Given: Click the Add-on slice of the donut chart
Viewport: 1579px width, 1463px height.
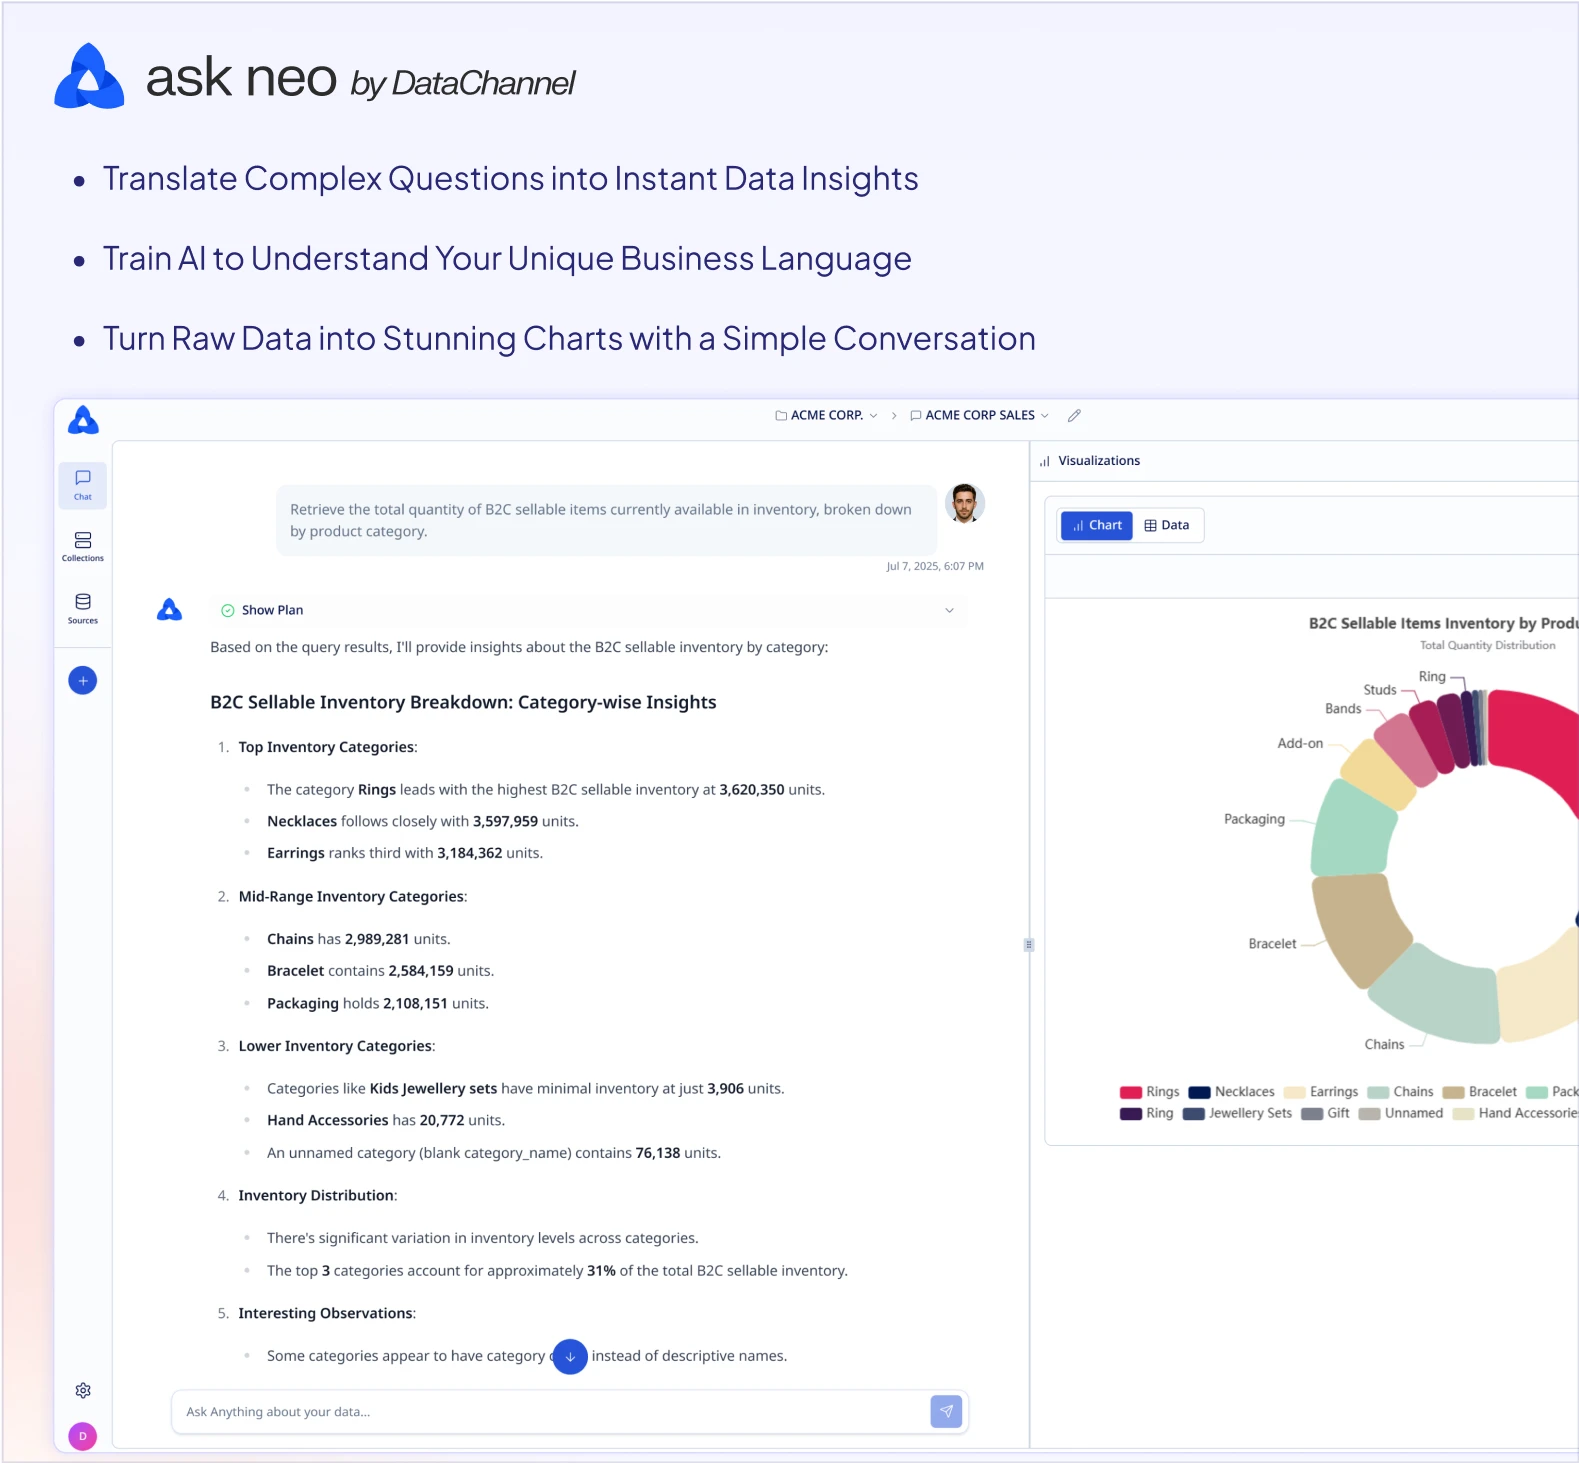Looking at the screenshot, I should pos(1377,775).
